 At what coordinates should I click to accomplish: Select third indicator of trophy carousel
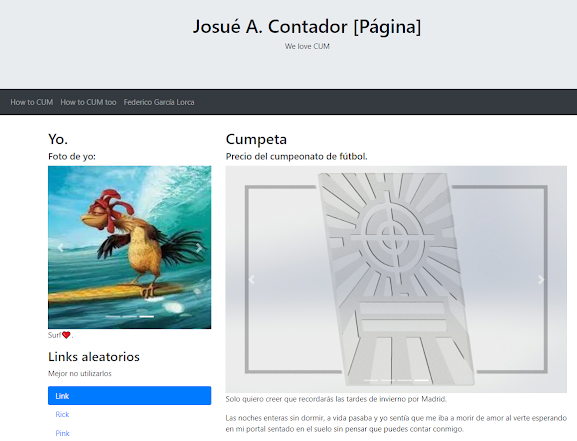405,380
